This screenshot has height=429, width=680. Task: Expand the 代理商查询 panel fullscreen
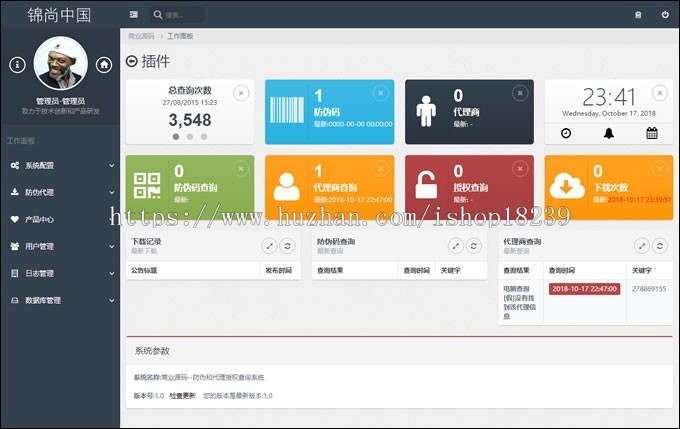(642, 246)
